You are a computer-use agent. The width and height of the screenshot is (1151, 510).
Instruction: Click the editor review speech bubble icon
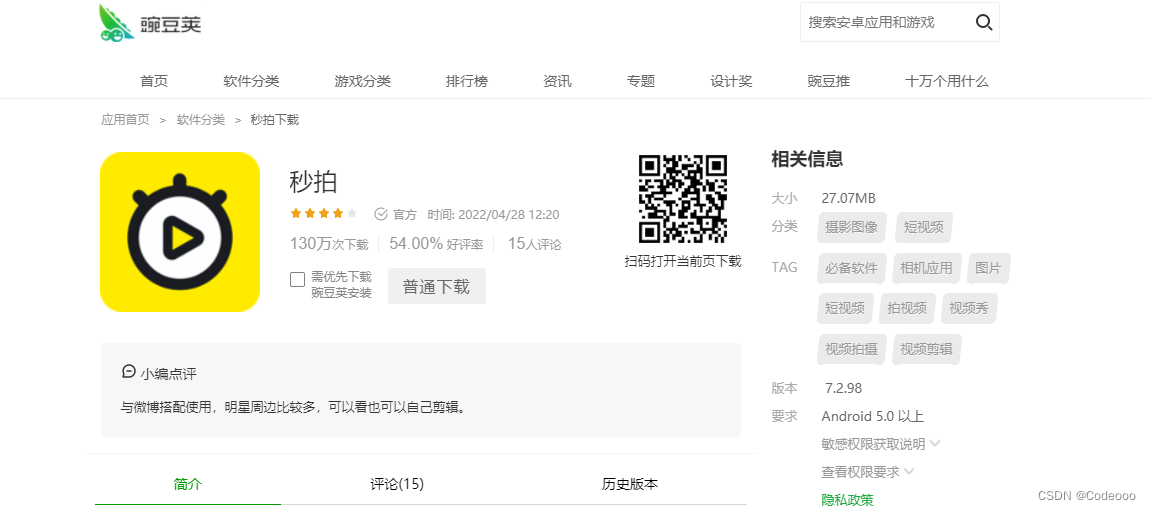(x=128, y=372)
